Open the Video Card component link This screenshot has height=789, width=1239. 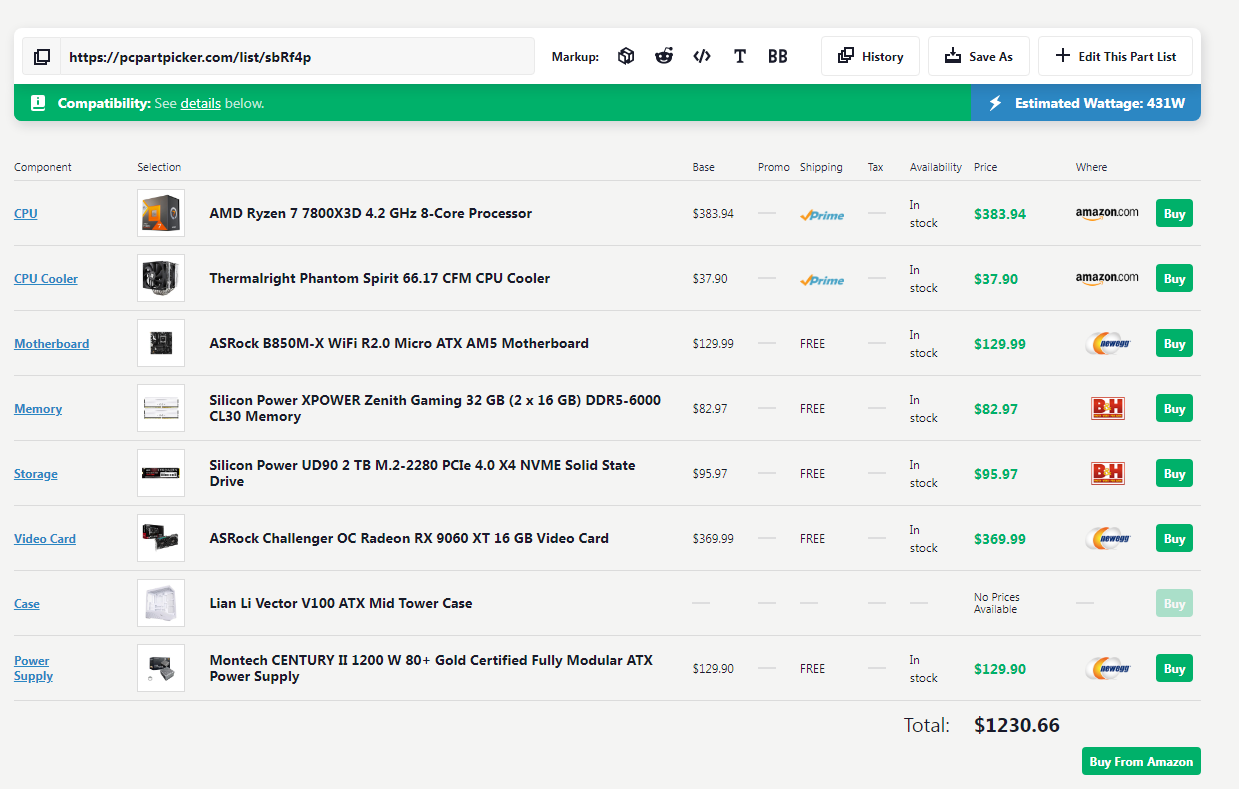[x=45, y=539]
